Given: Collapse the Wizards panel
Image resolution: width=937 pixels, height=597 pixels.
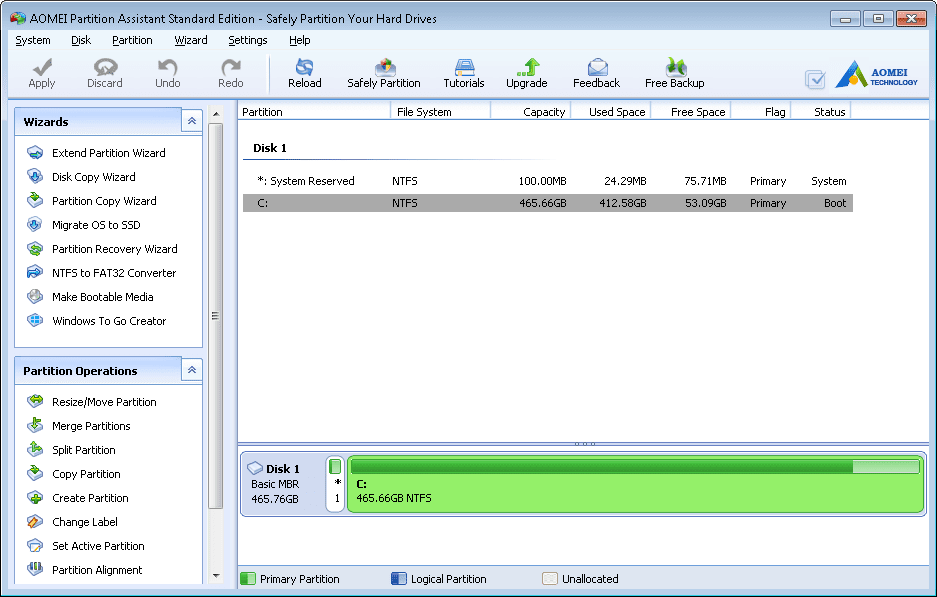Looking at the screenshot, I should pos(191,121).
